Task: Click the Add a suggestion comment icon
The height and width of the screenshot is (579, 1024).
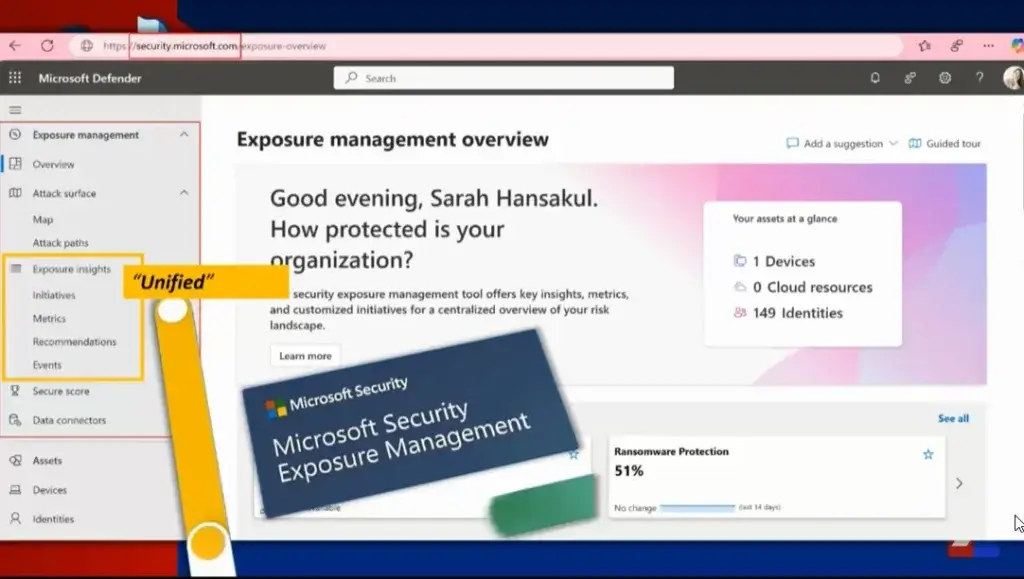Action: (792, 143)
